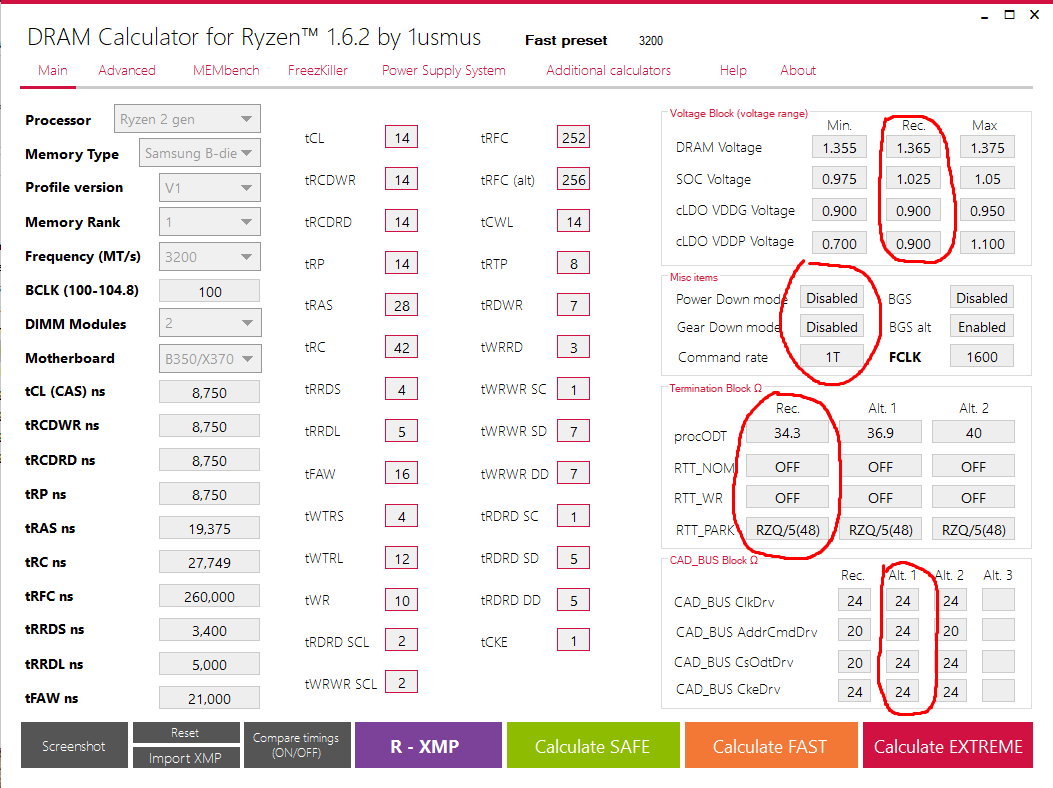Click recommended RTT_NOM OFF field

[x=787, y=466]
